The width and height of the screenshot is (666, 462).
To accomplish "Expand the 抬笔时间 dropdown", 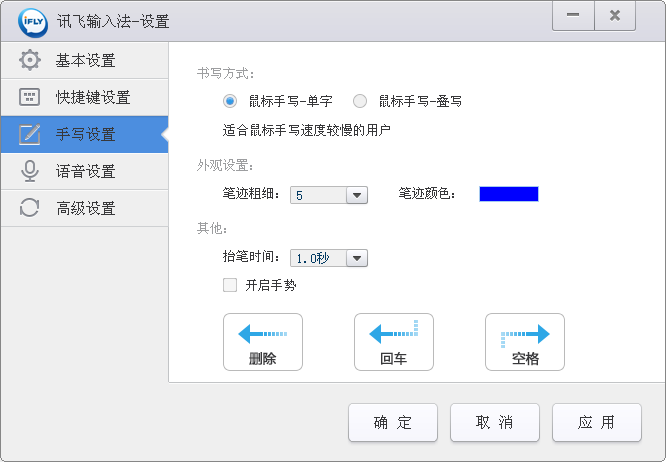I will pos(357,258).
